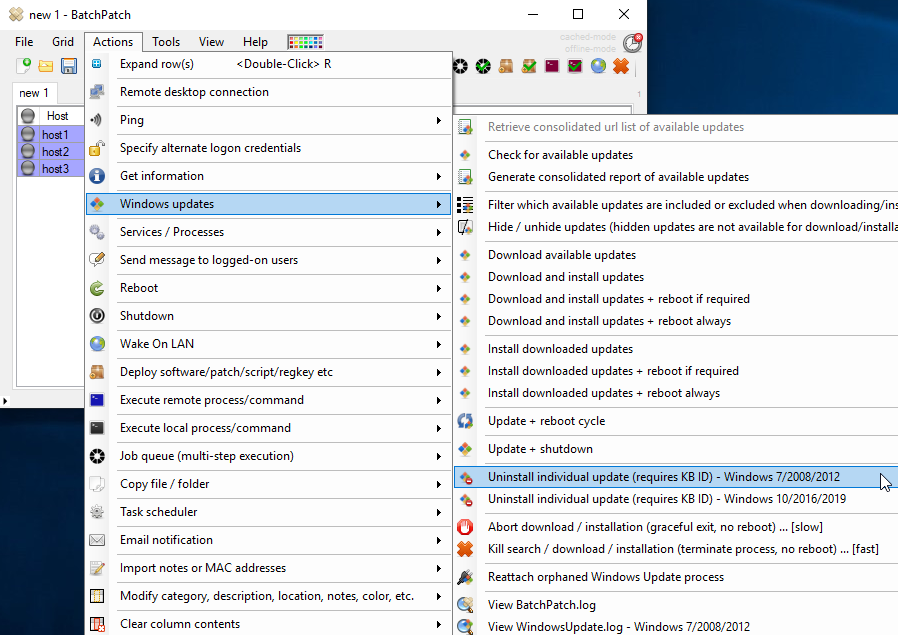The image size is (898, 635).
Task: Click the icon beside Clear column contents
Action: (97, 624)
